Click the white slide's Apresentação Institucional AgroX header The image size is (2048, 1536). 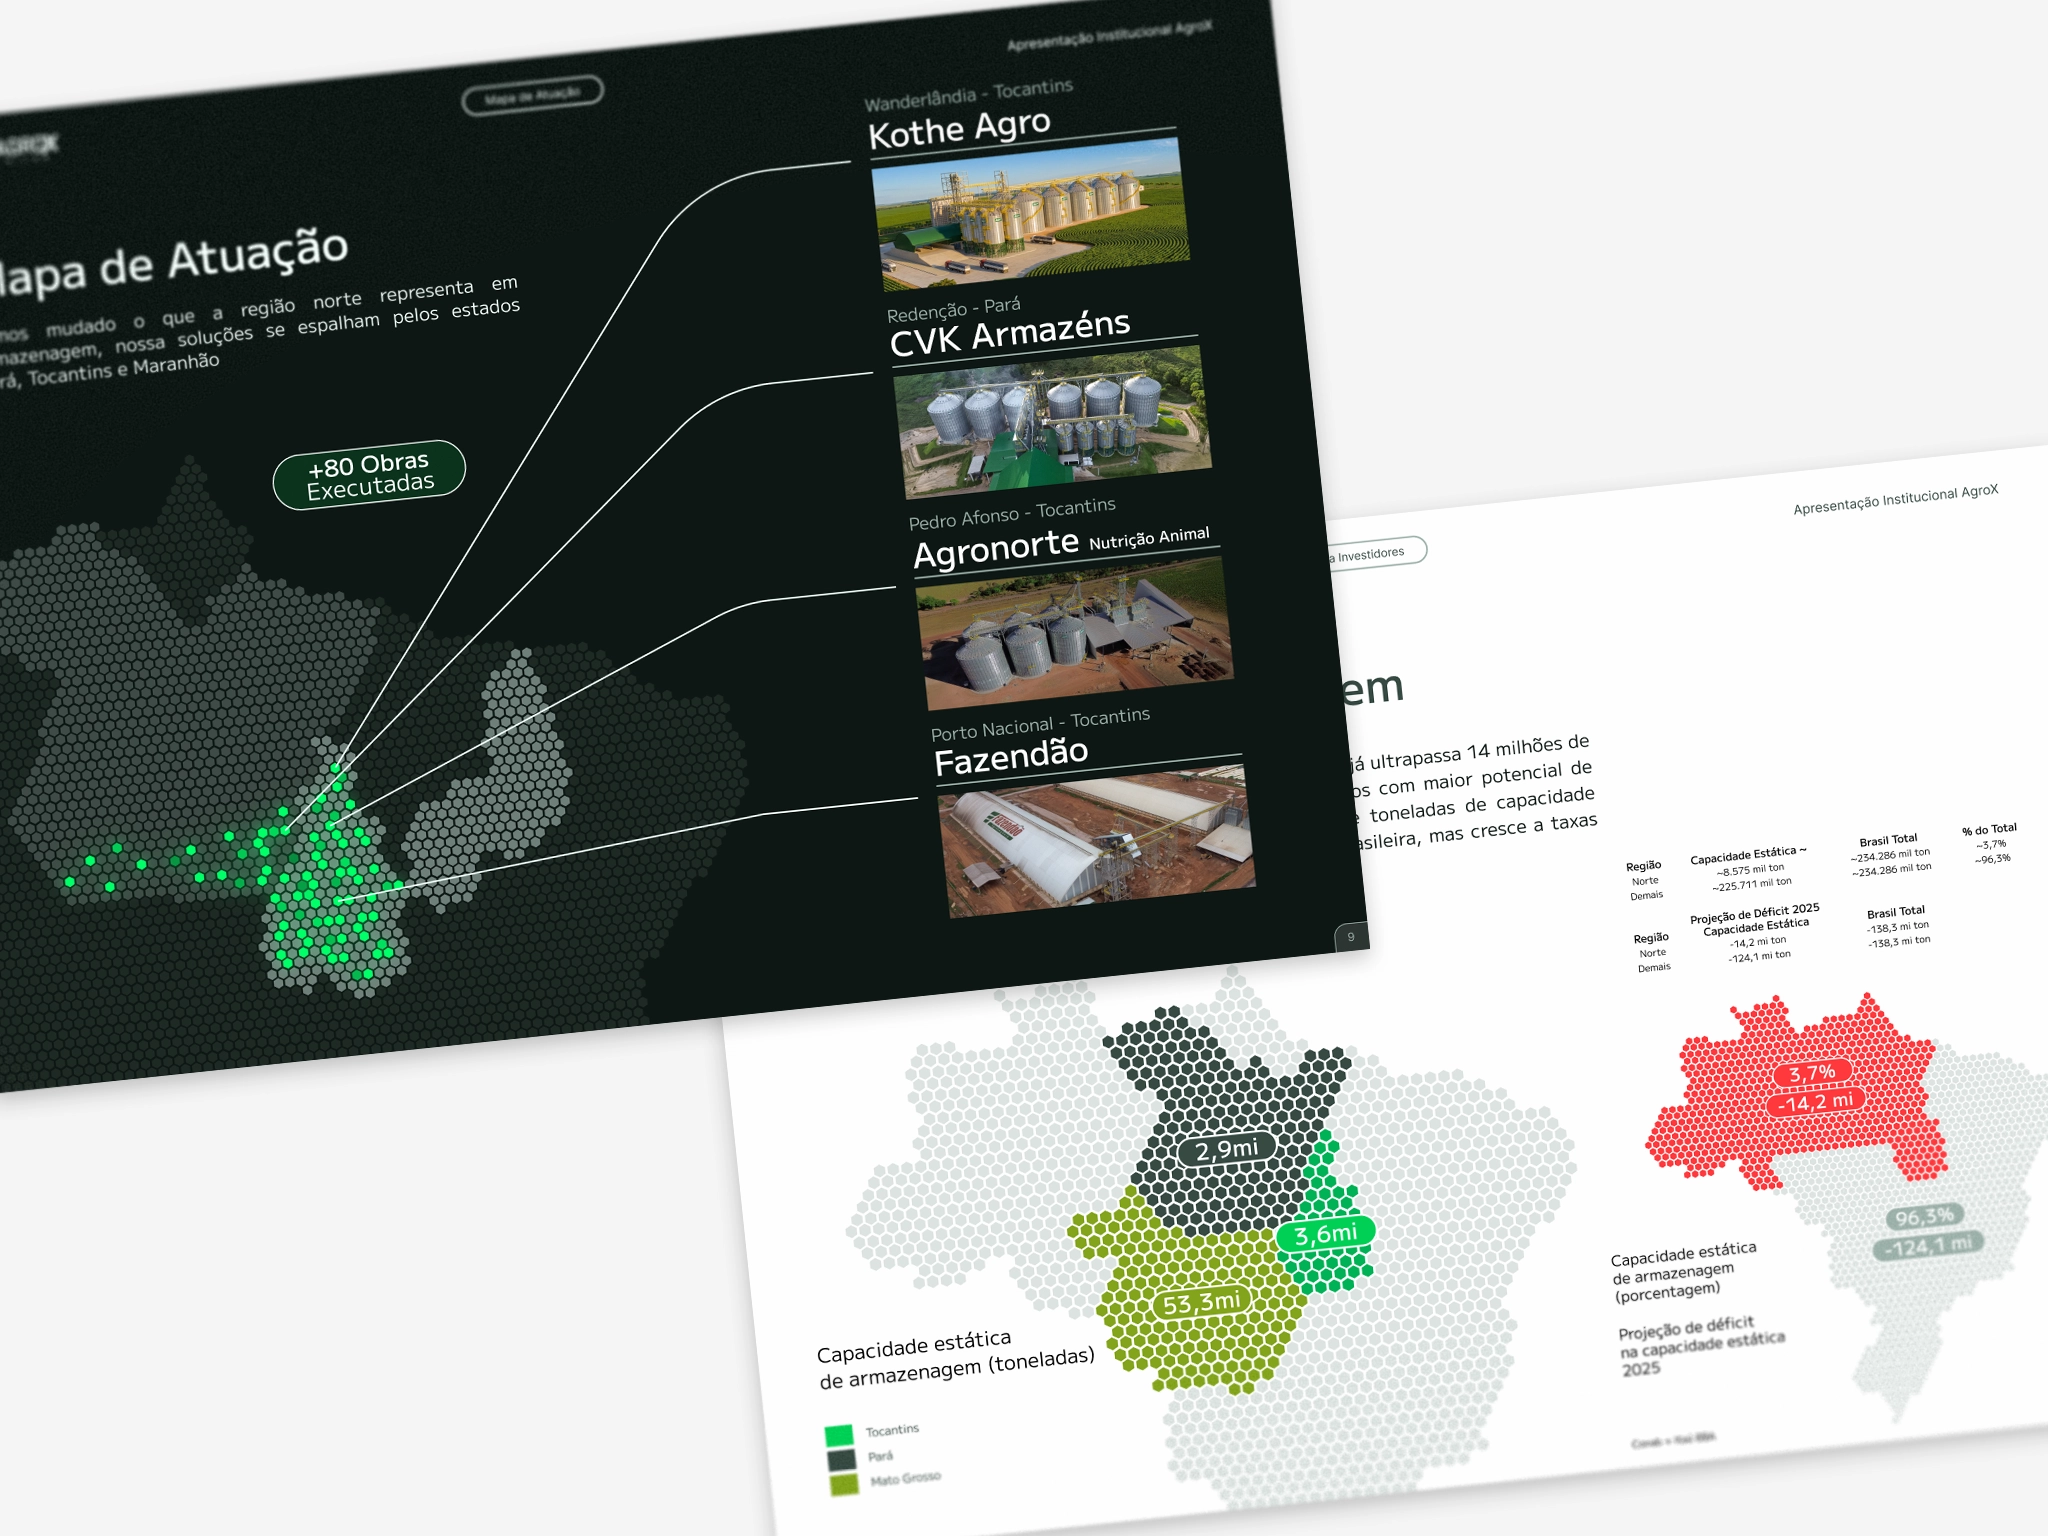point(1895,499)
